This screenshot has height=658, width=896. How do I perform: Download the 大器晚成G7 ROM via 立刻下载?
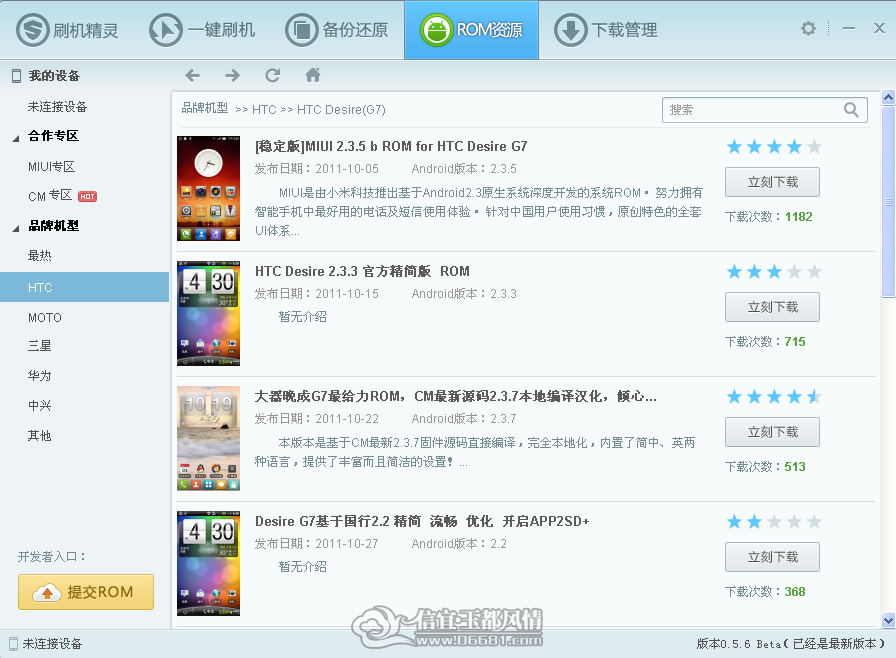pyautogui.click(x=772, y=432)
